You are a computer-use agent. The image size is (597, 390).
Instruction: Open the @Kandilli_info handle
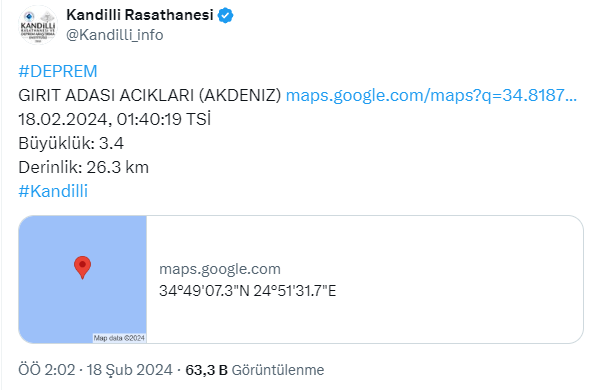click(115, 35)
